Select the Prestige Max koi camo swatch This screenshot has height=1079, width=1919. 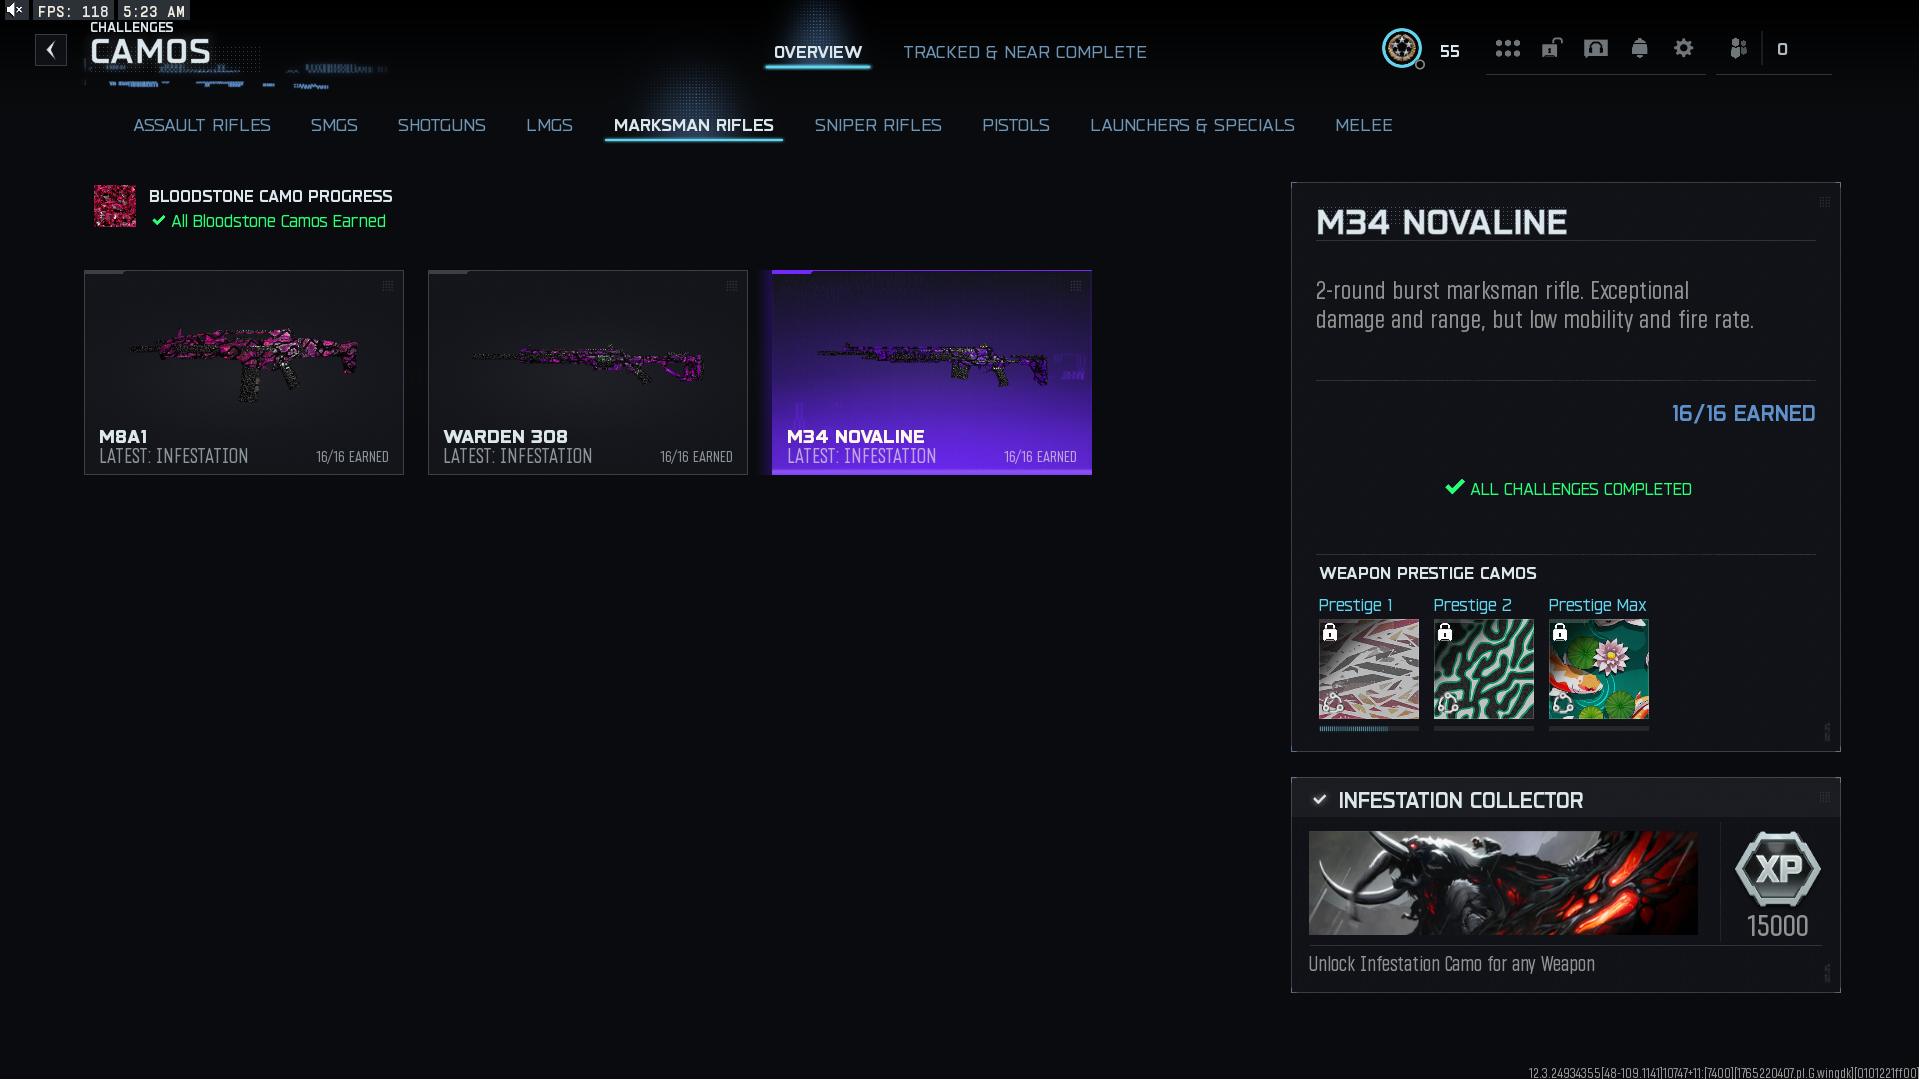point(1598,669)
